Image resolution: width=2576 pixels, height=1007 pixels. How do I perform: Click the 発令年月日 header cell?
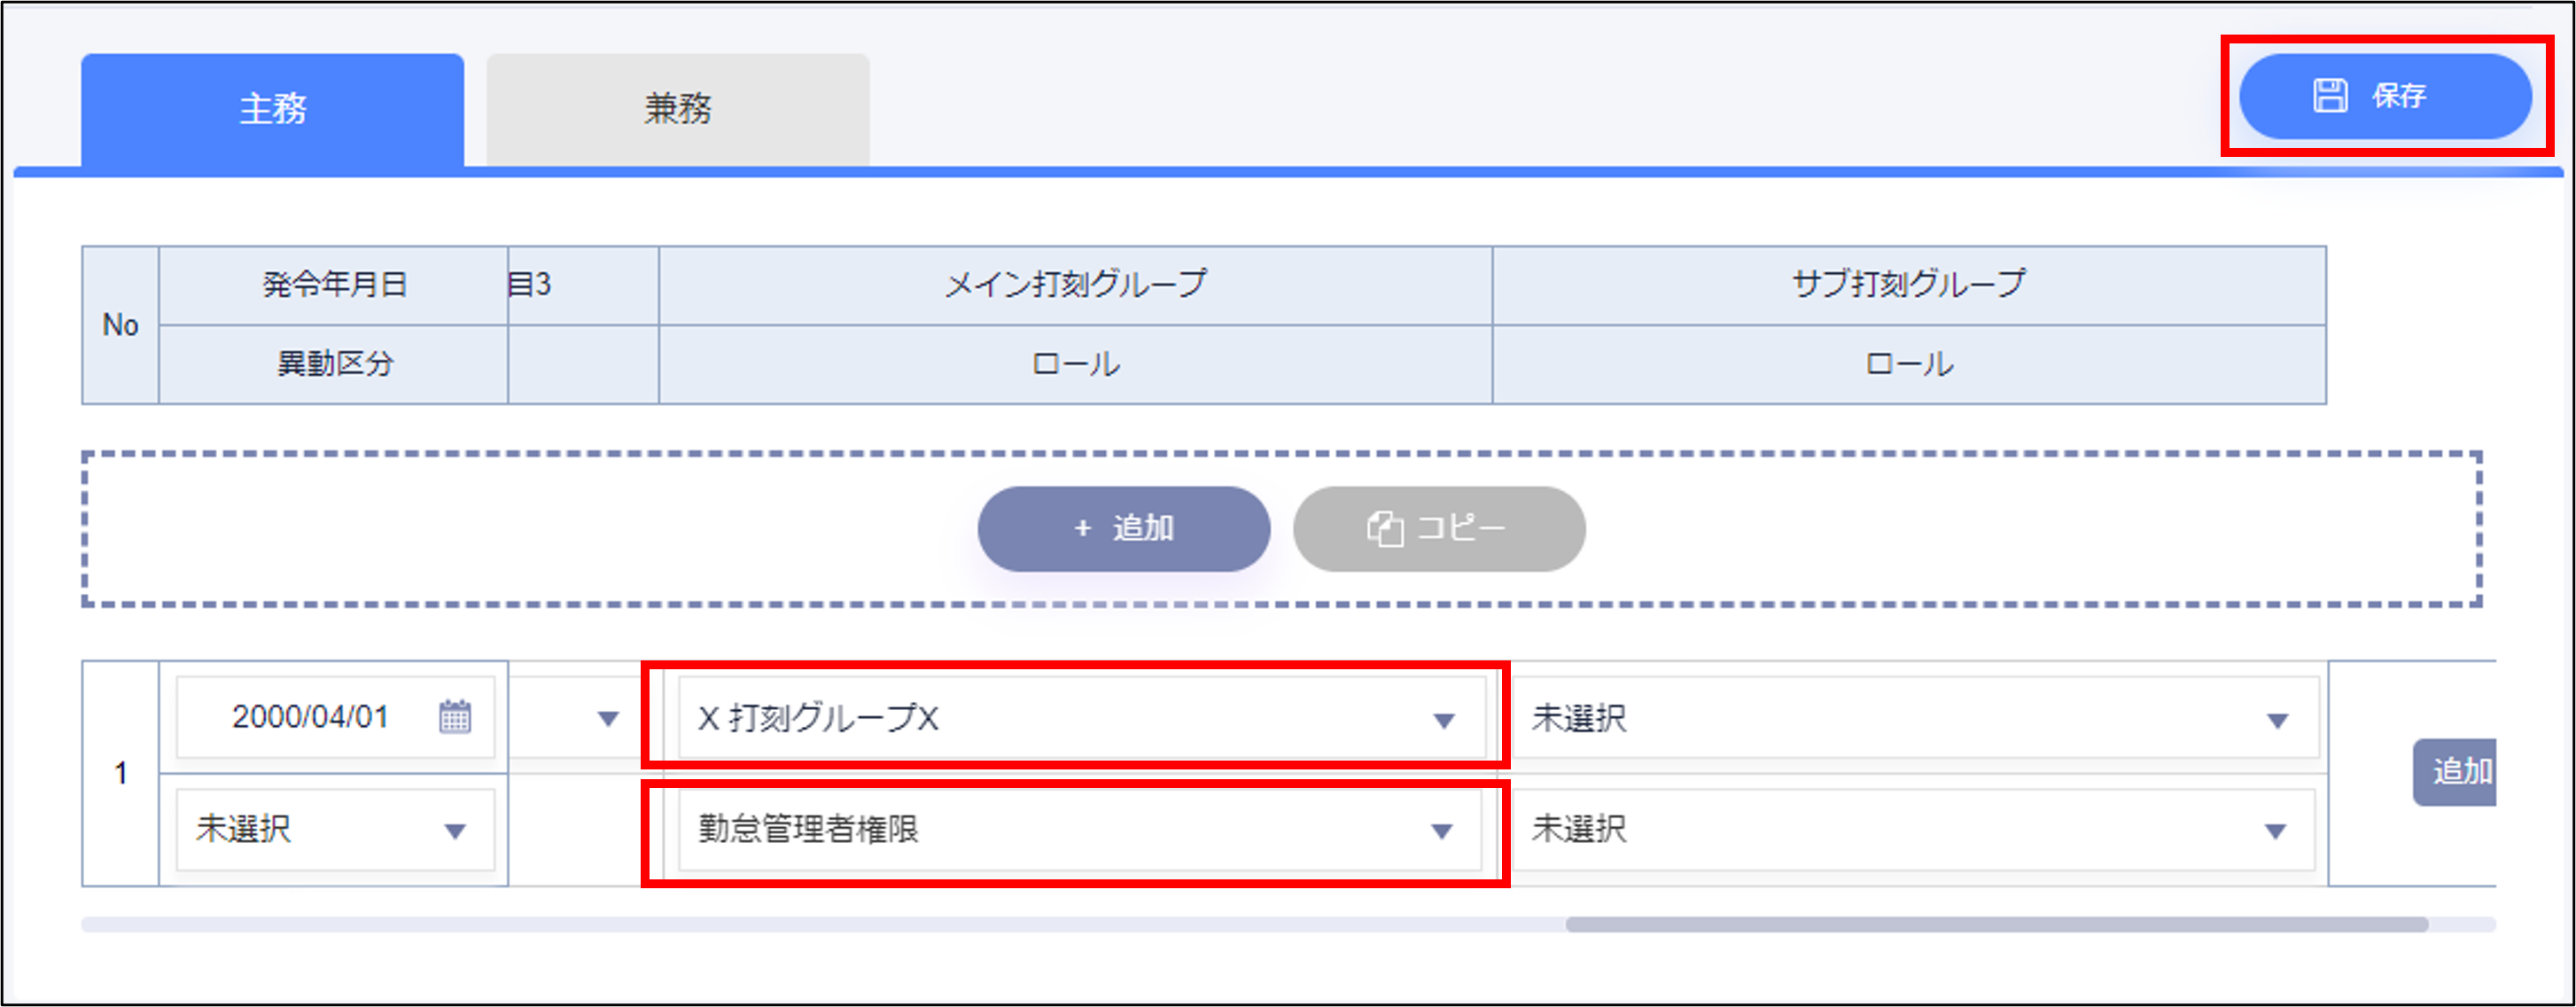tap(334, 285)
